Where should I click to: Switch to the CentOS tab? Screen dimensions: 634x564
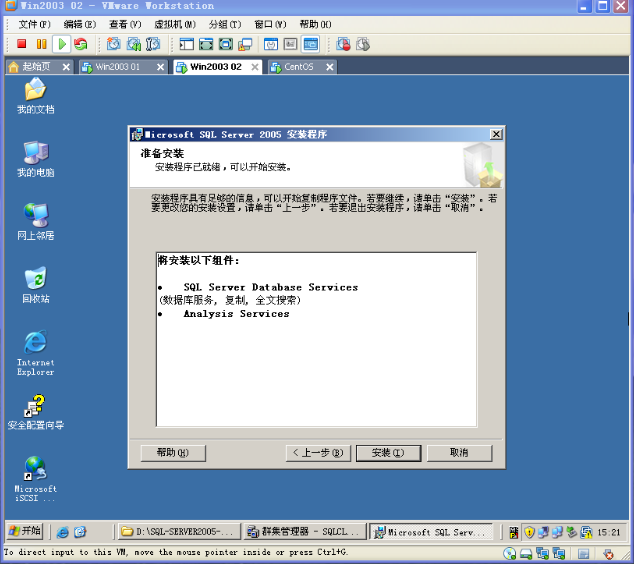point(298,67)
